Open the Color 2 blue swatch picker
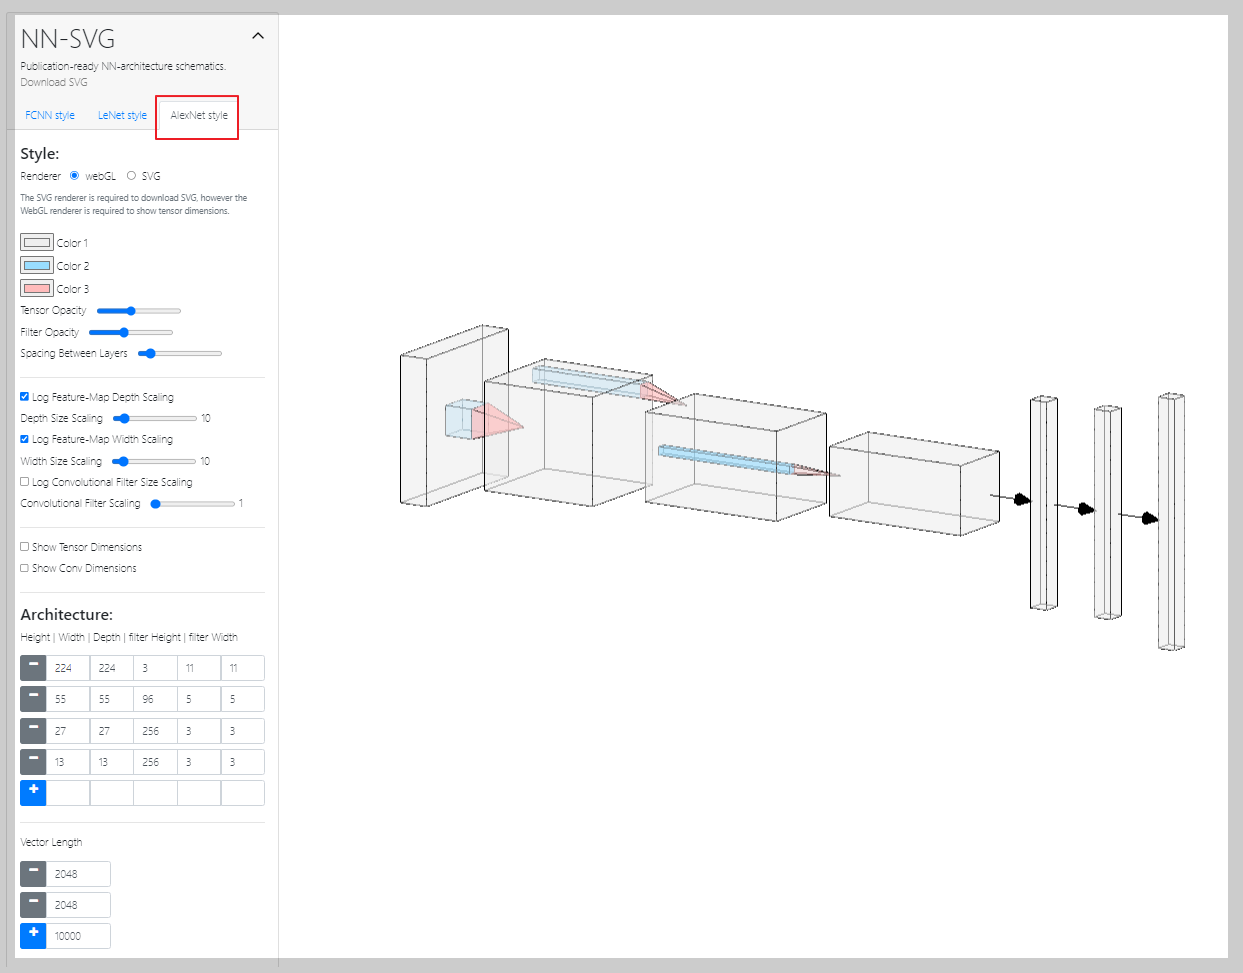The image size is (1243, 973). [37, 265]
